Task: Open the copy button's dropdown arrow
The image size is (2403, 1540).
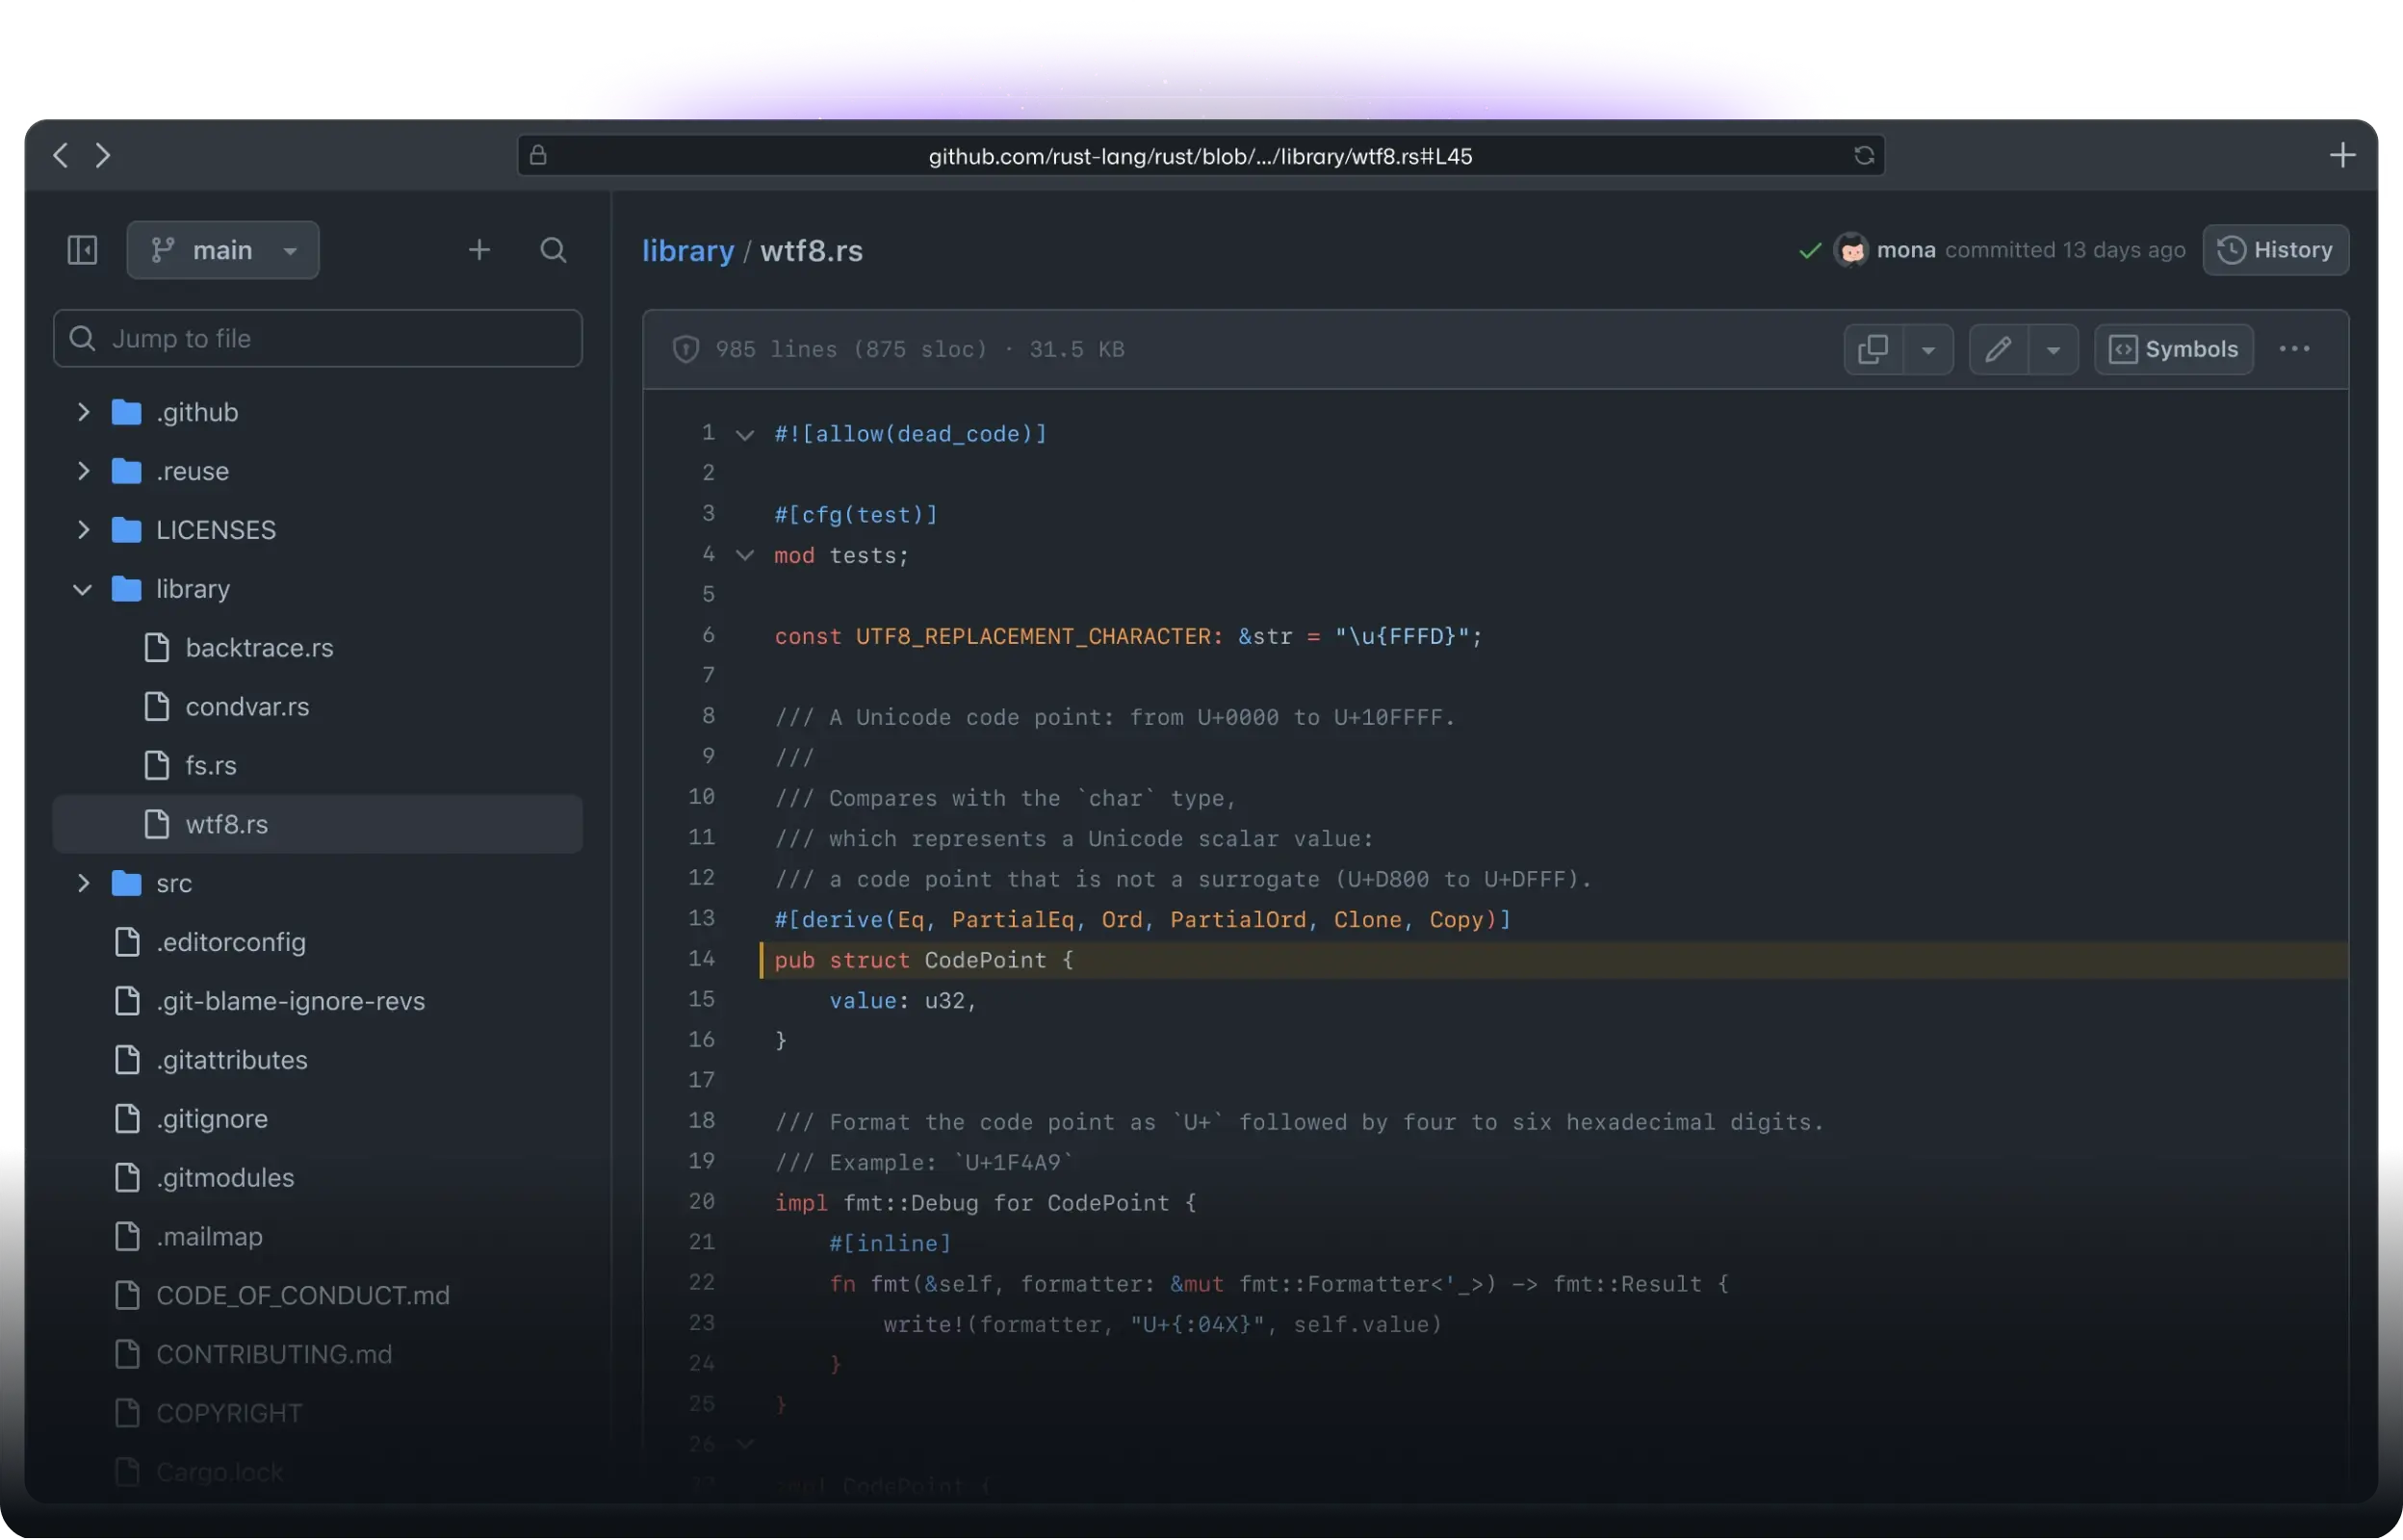Action: pyautogui.click(x=1928, y=349)
